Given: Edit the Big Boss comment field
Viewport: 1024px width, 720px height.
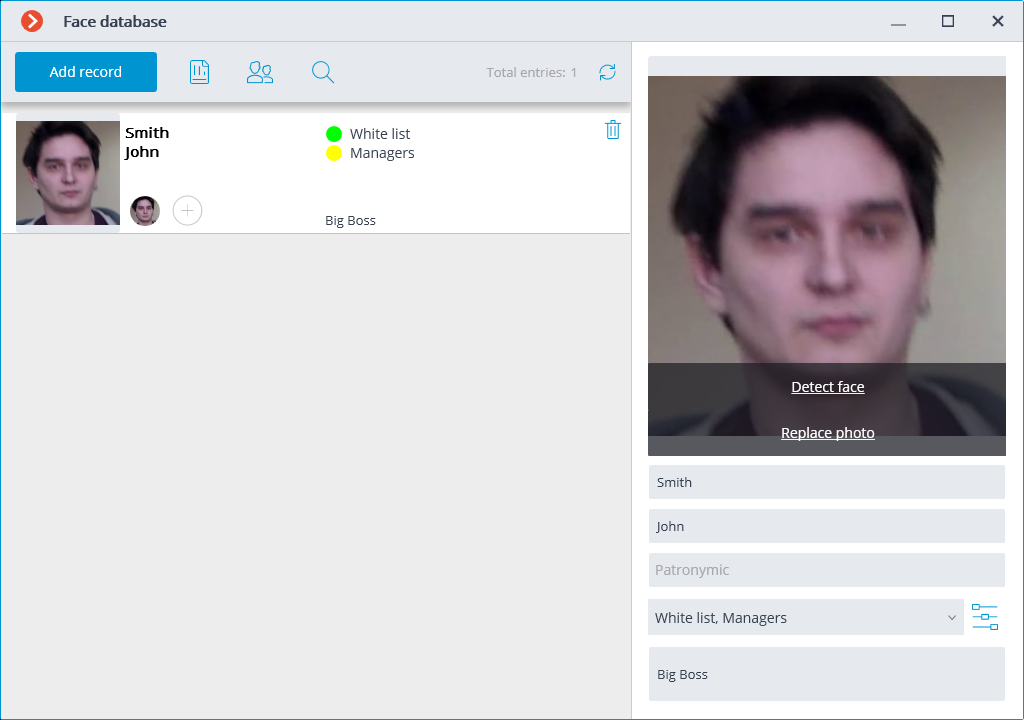Looking at the screenshot, I should click(827, 674).
